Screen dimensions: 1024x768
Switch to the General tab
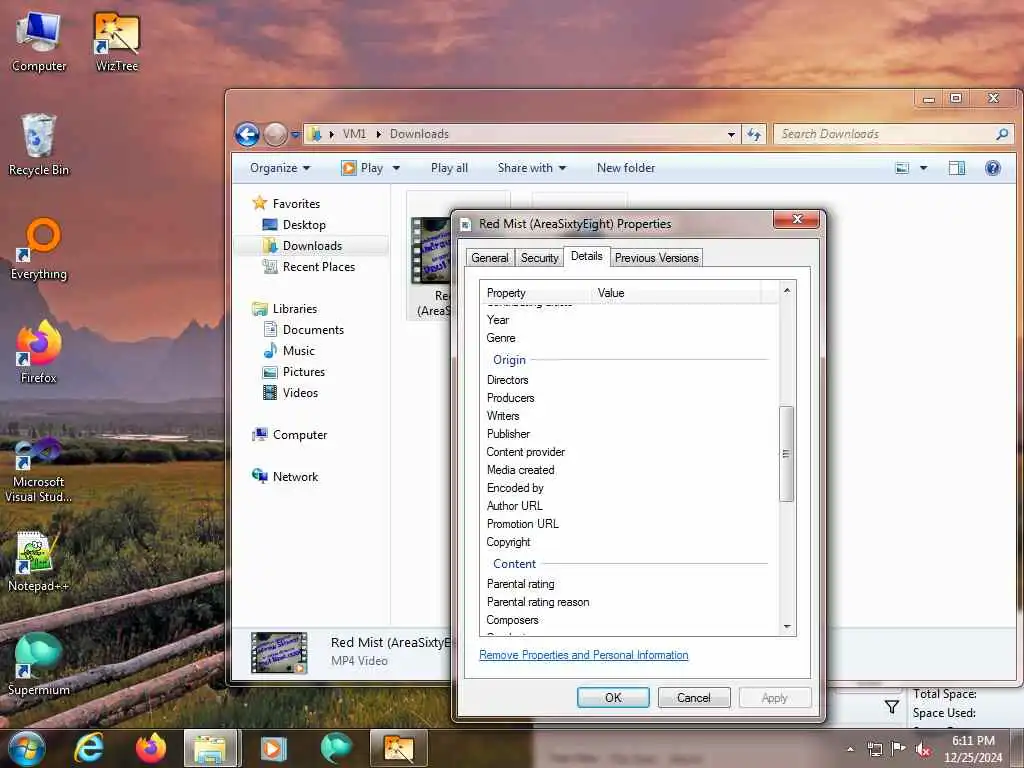[490, 258]
